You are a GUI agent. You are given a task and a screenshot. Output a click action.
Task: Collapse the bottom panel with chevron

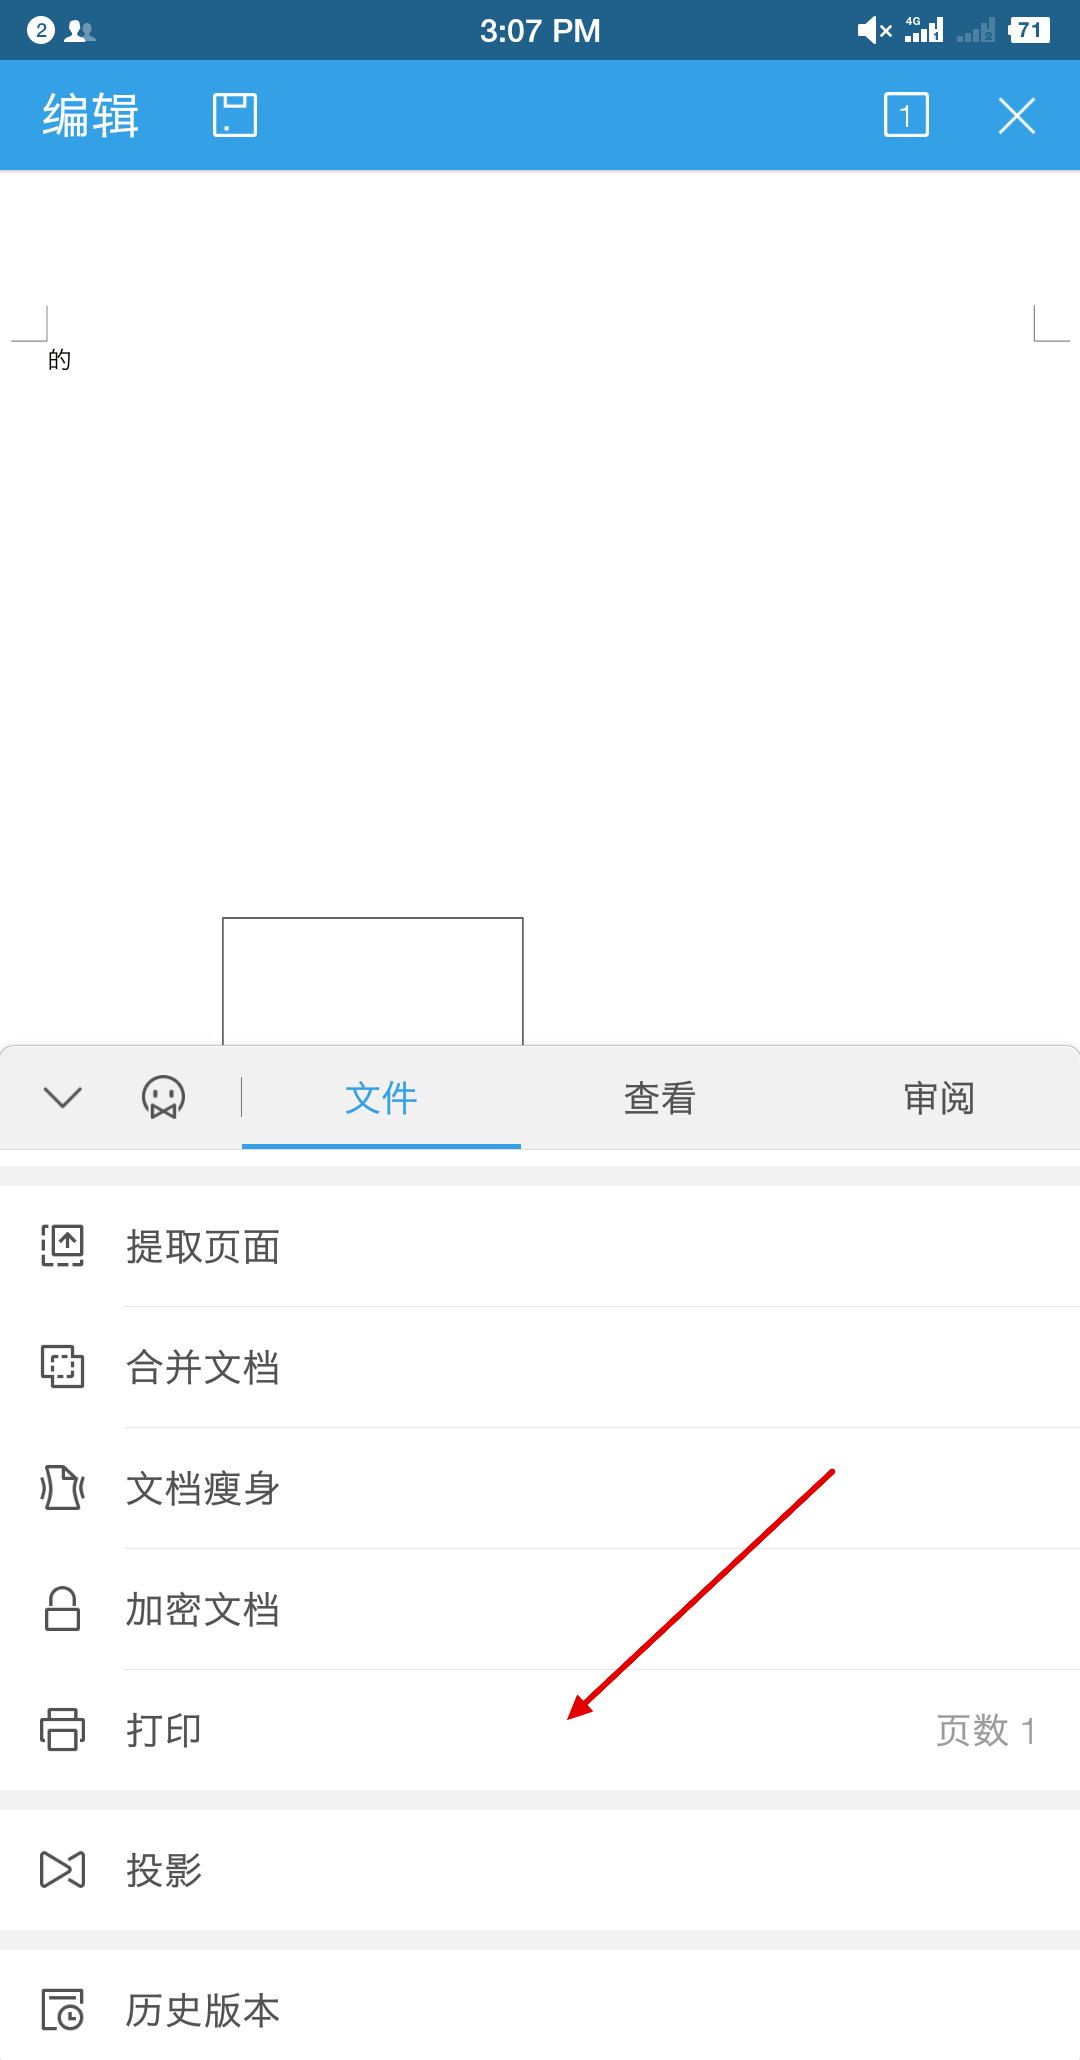point(63,1097)
